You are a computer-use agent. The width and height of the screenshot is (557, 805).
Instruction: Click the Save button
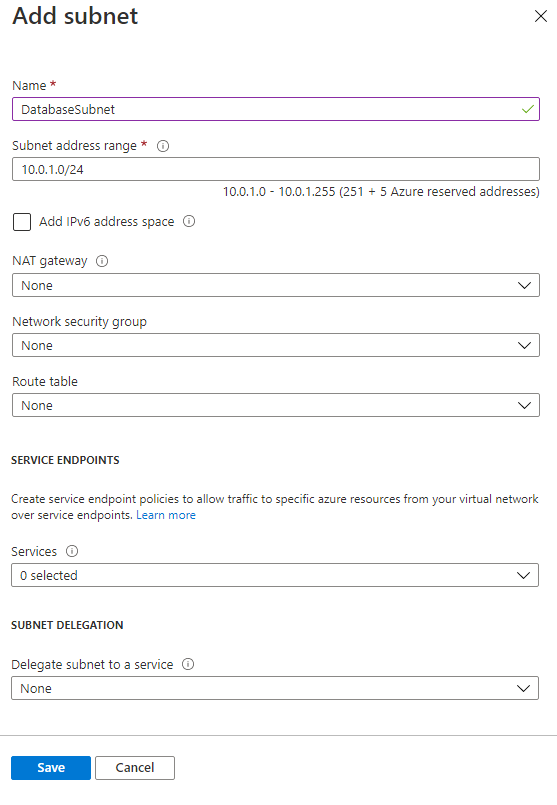[51, 768]
